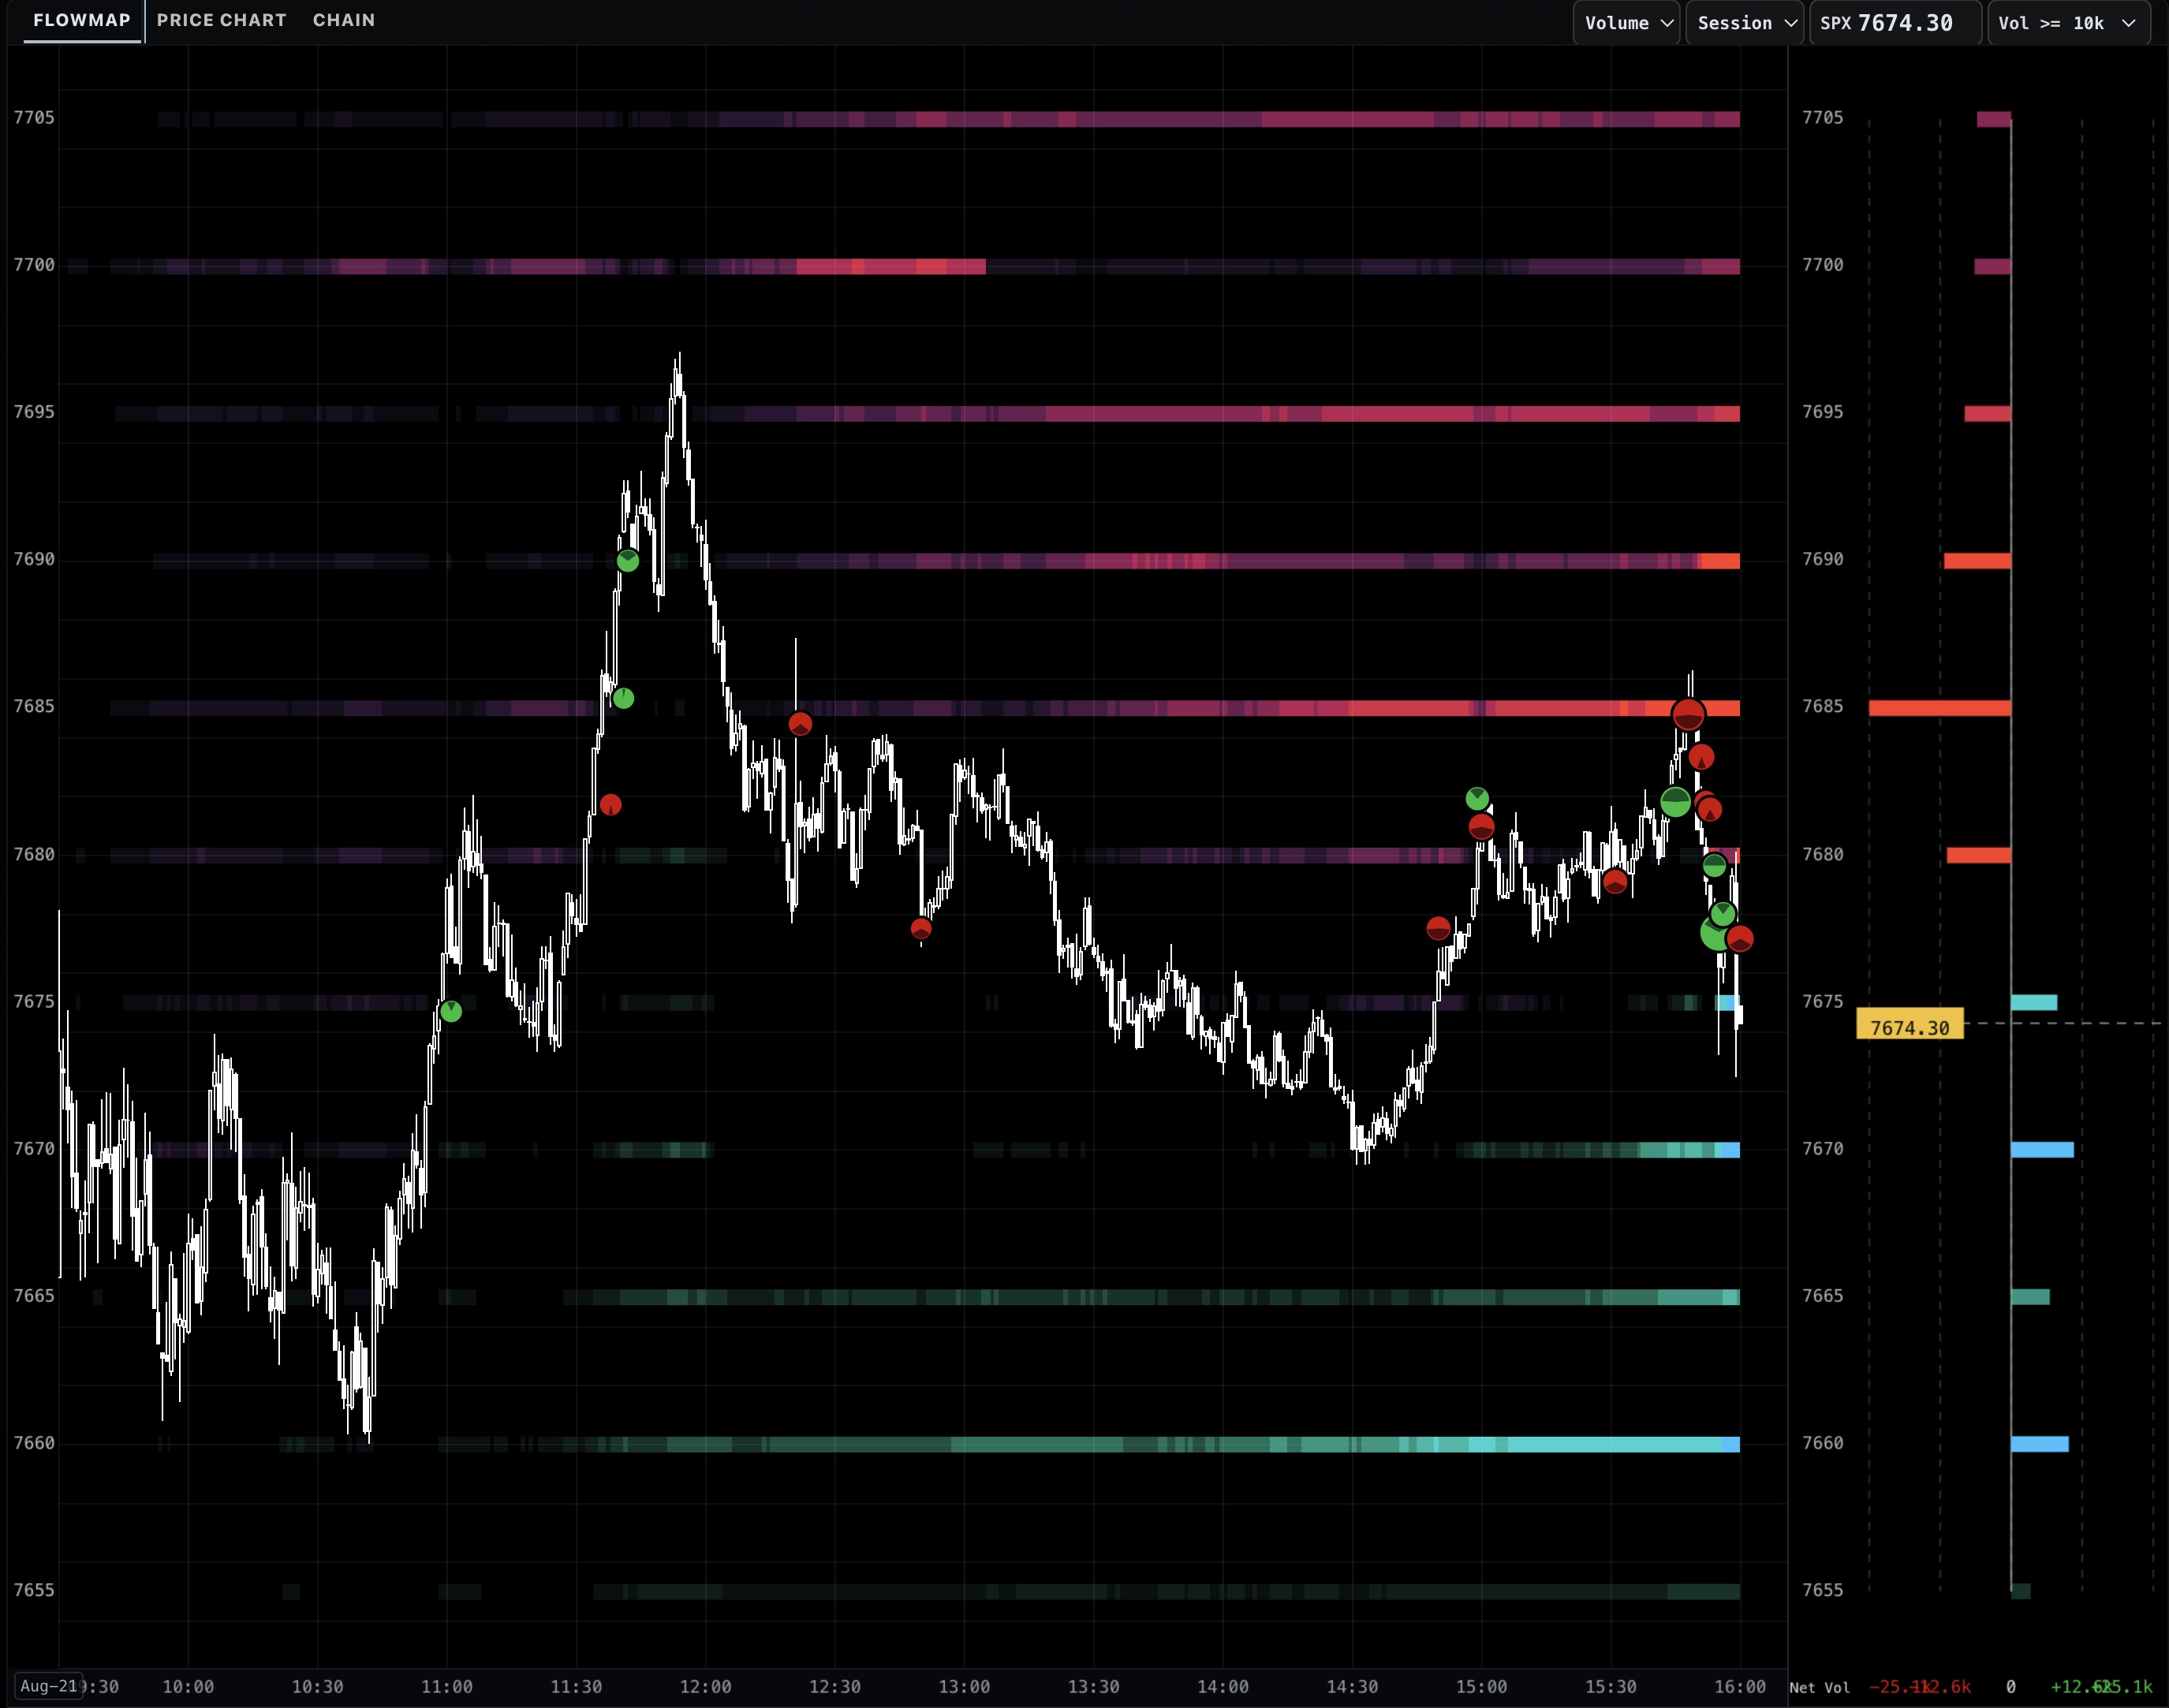Click the 7680 red net volume bar
2169x1708 pixels.
(x=1979, y=855)
